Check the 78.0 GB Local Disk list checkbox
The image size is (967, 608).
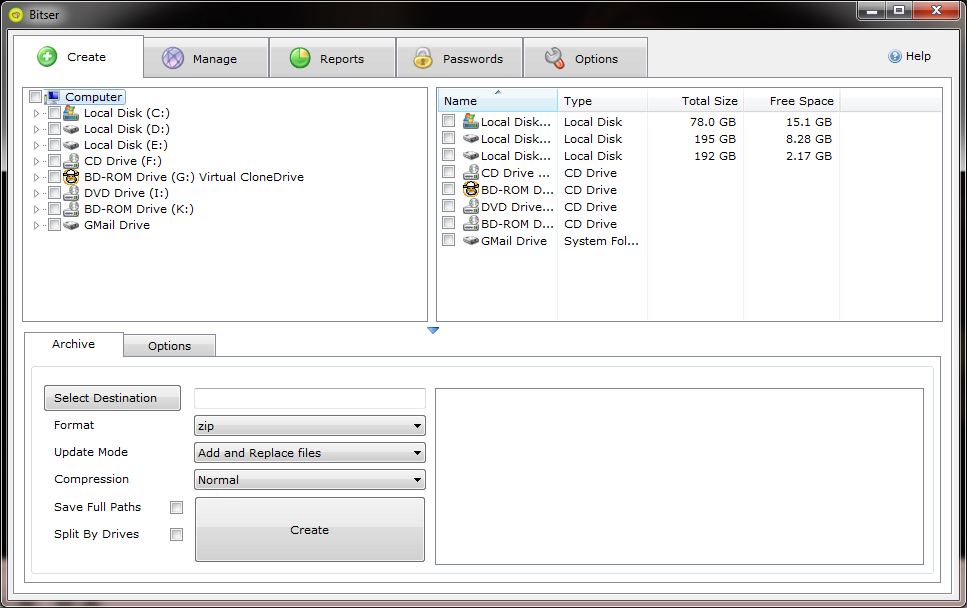click(x=448, y=121)
